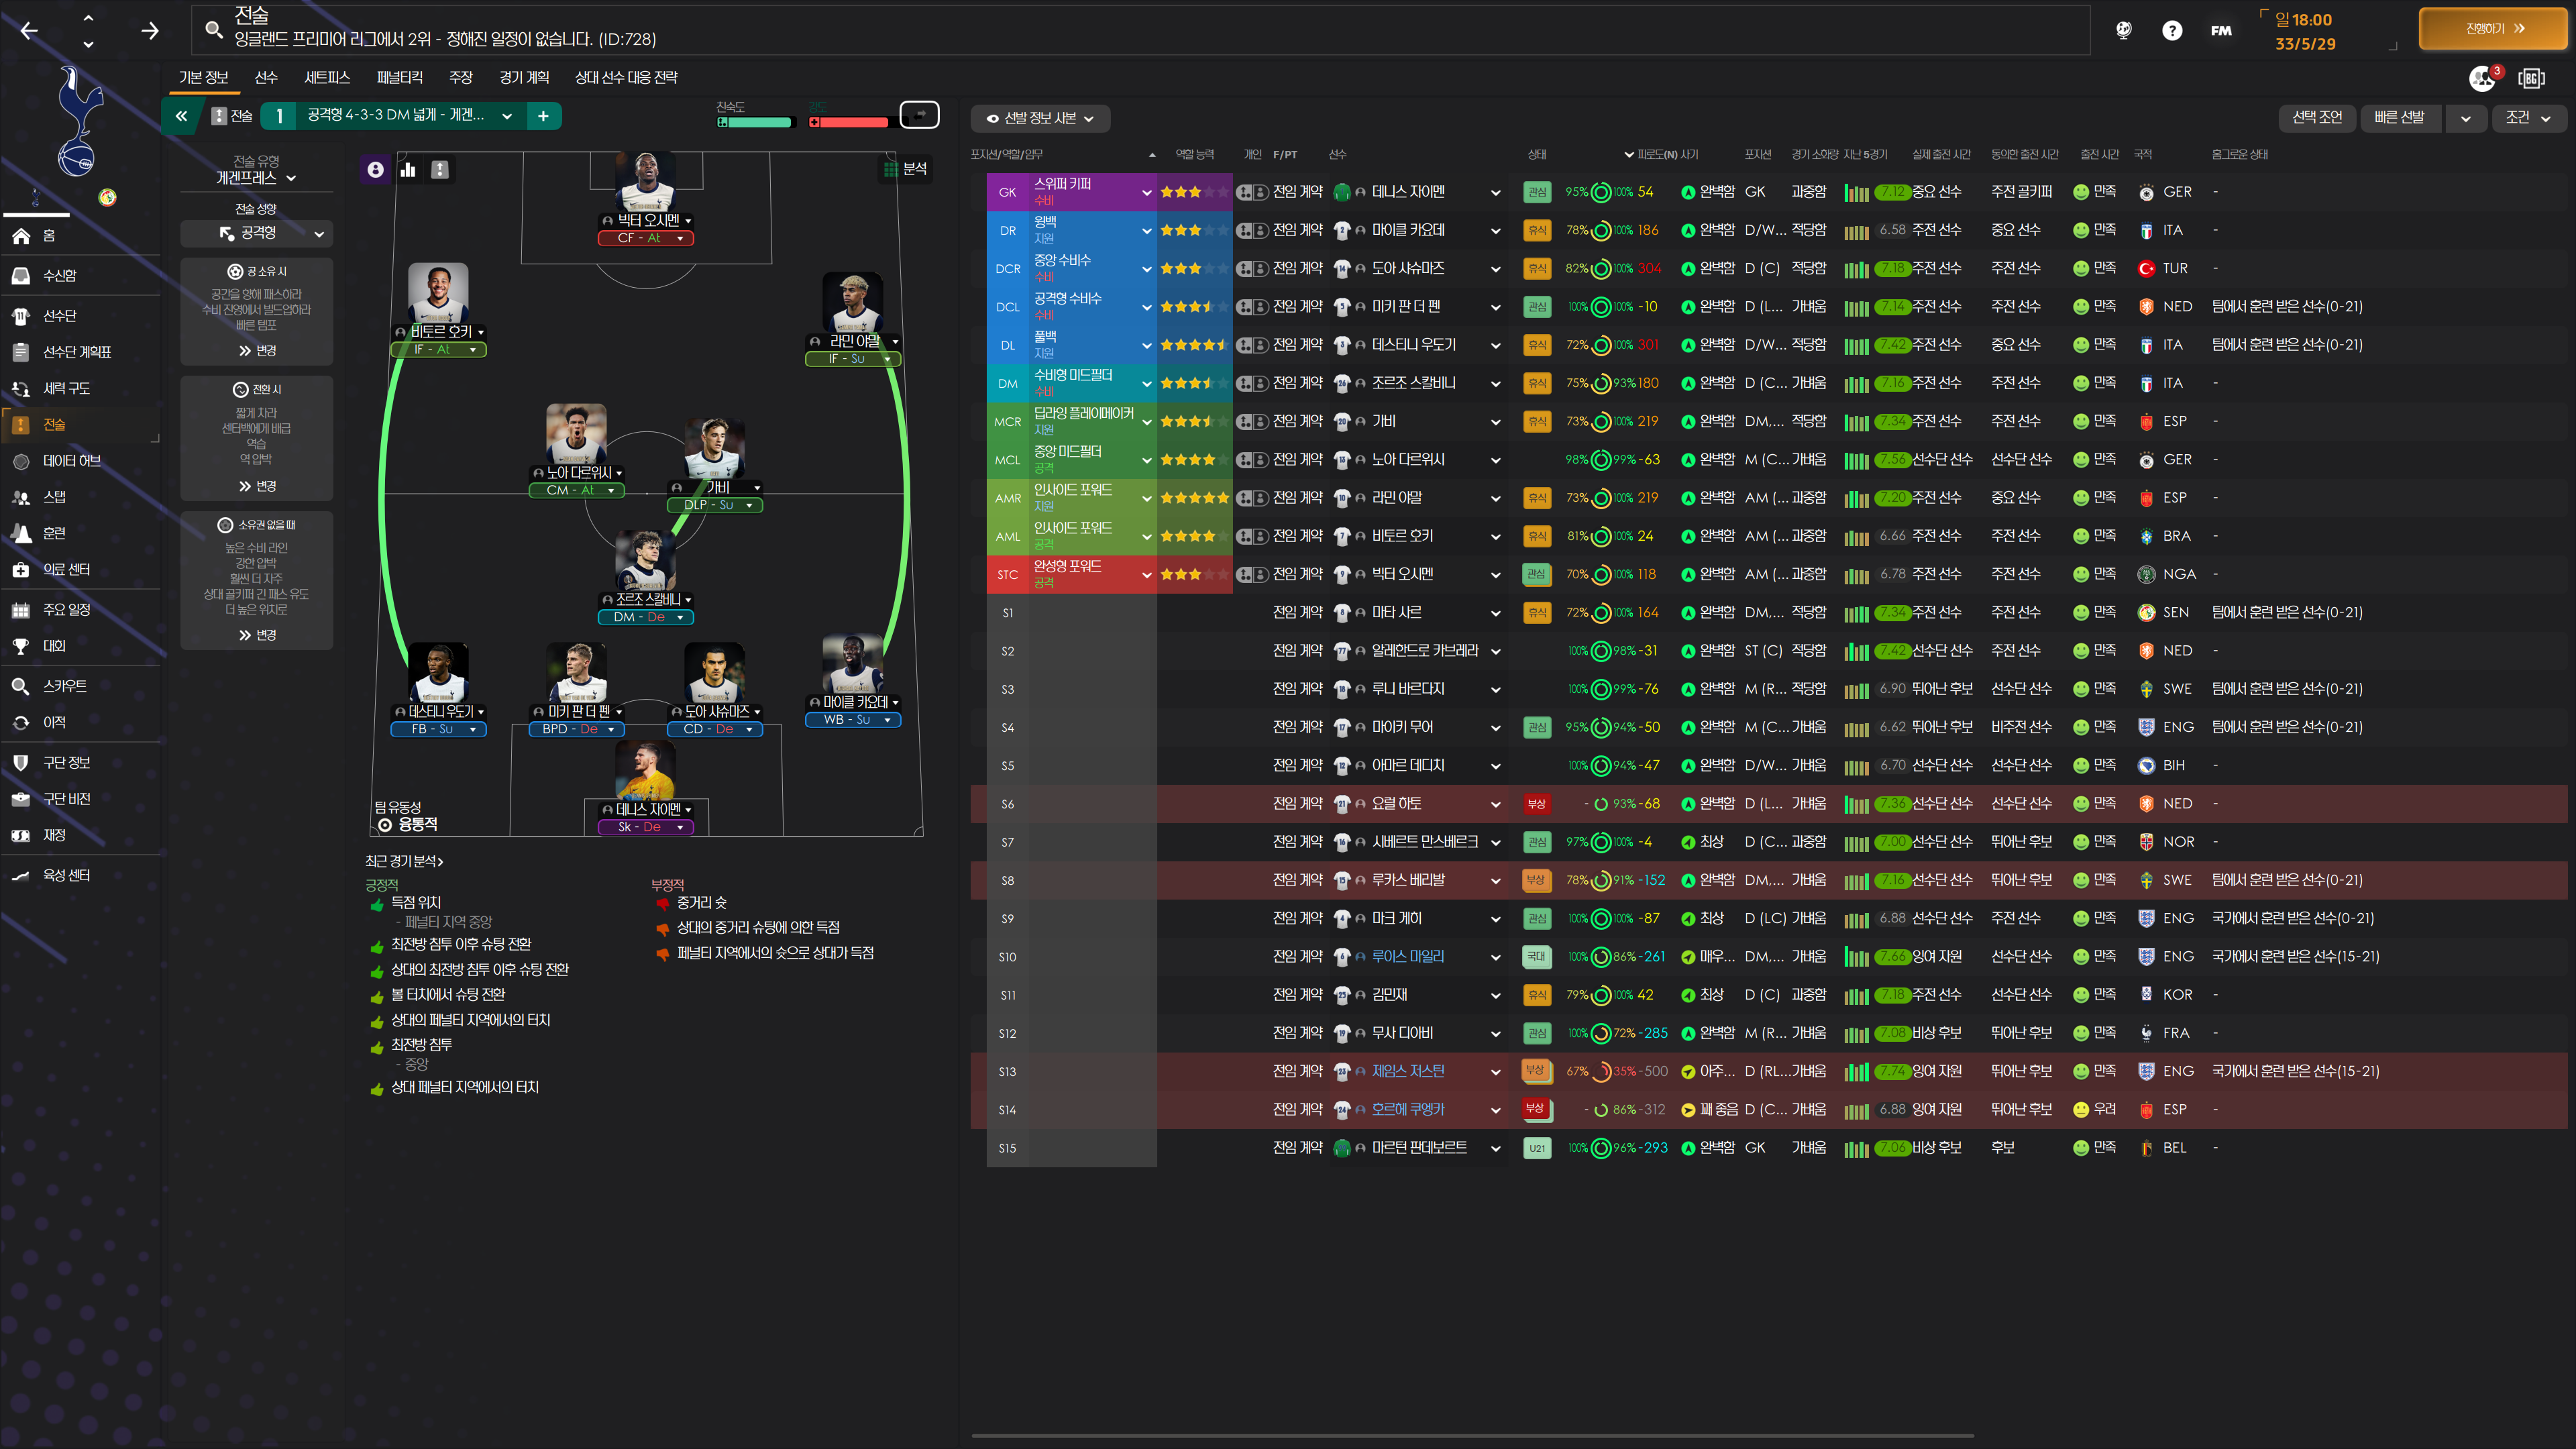This screenshot has height=1449, width=2576.
Task: Open the 상대 선수 대응 전략 tab
Action: (x=626, y=77)
